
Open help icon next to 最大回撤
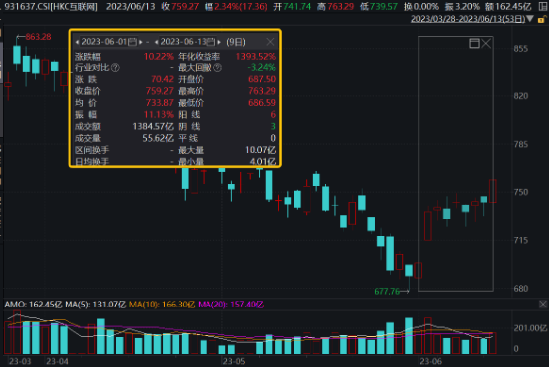pos(217,67)
